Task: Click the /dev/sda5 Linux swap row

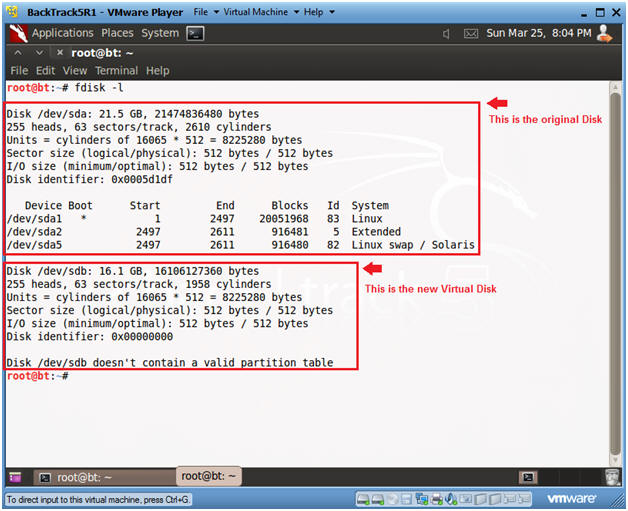Action: [x=240, y=245]
